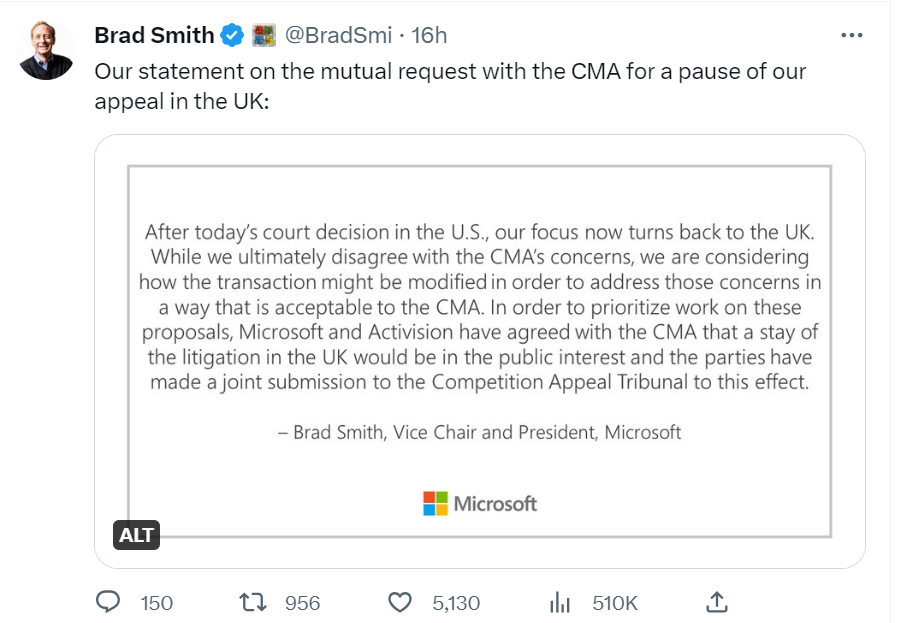Screen dimensions: 897x623
Task: Open the @BradSmi handle link
Action: point(338,35)
